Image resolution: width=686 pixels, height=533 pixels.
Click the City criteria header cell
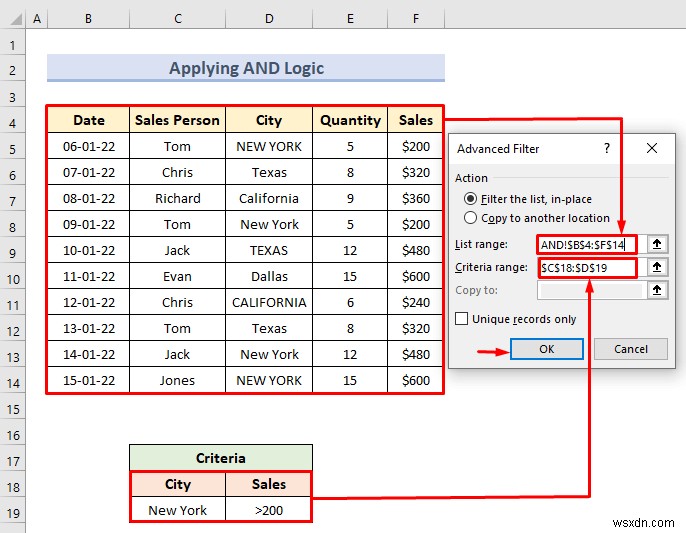[x=178, y=484]
